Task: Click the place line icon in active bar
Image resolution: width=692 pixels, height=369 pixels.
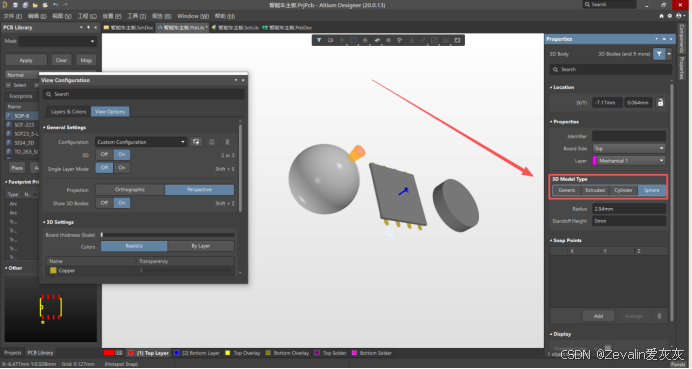Action: pyautogui.click(x=423, y=40)
